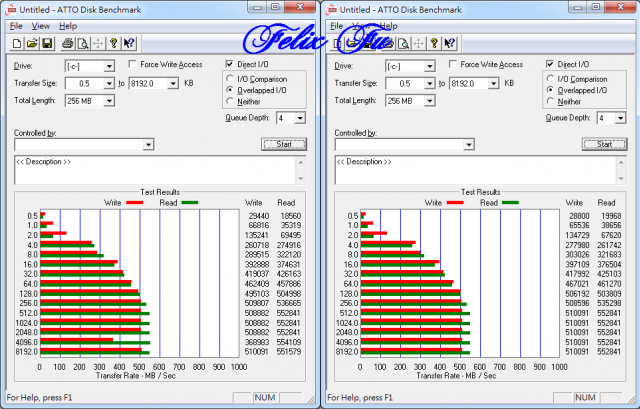Screen dimensions: 640x409
Task: Expand Controlled by dropdown in left window
Action: (x=149, y=144)
